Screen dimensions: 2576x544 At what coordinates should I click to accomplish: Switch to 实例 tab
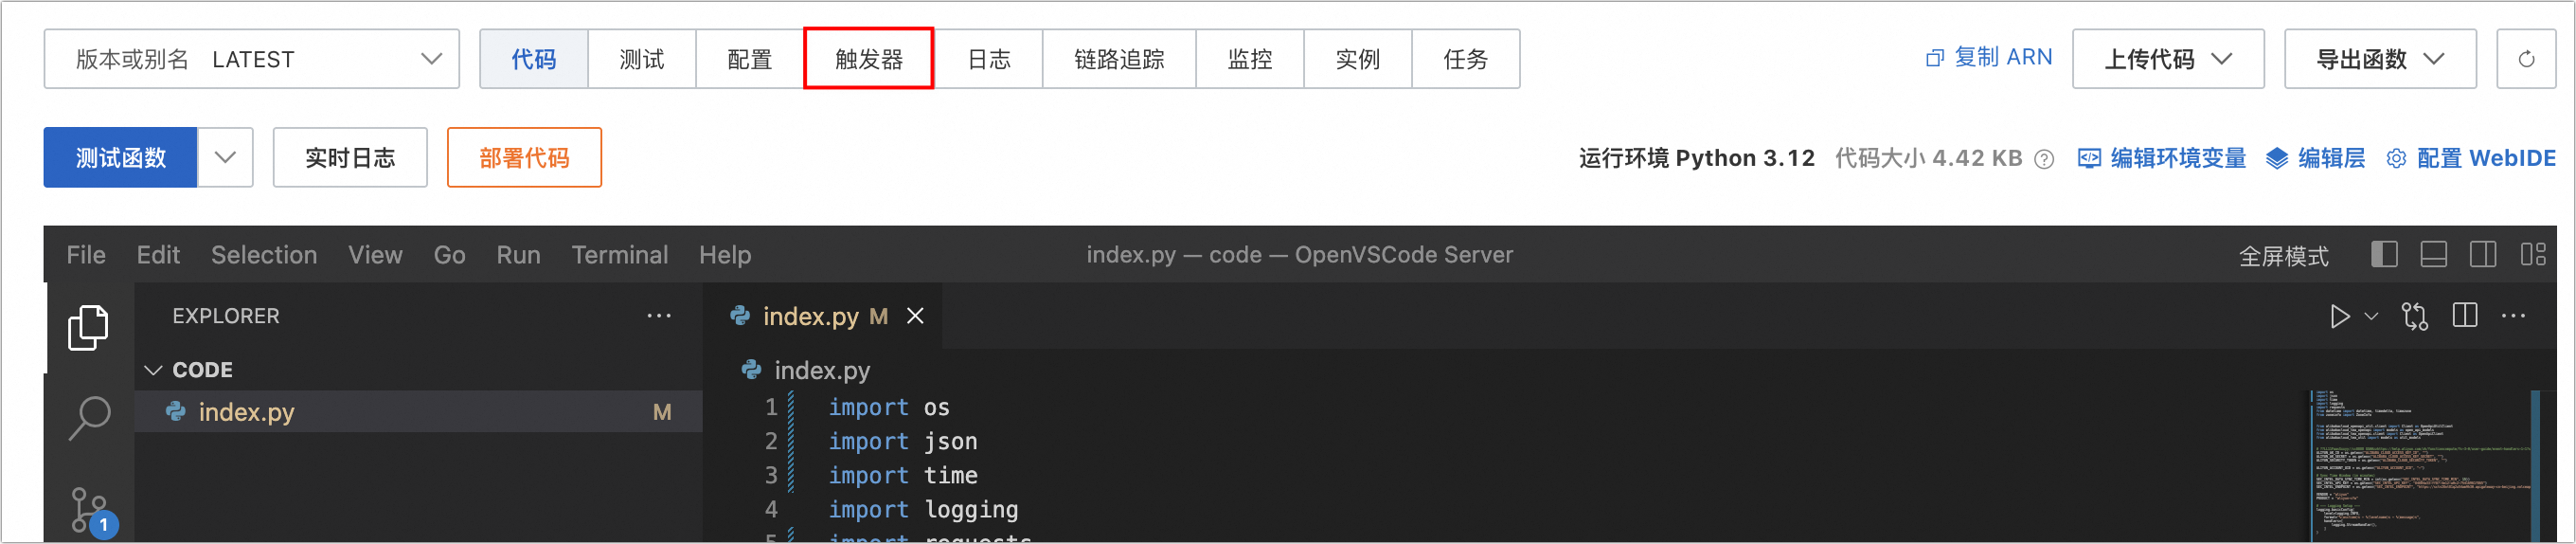1358,59
